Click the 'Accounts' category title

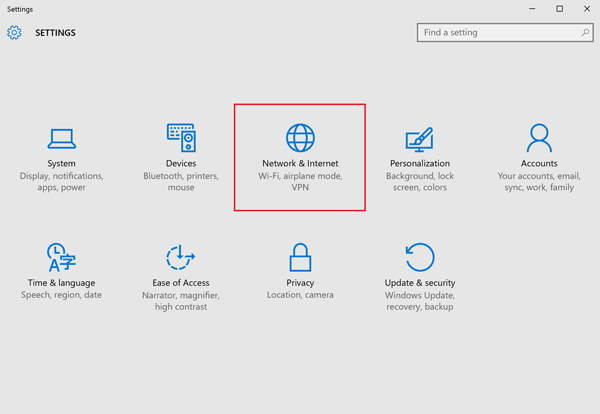tap(539, 163)
